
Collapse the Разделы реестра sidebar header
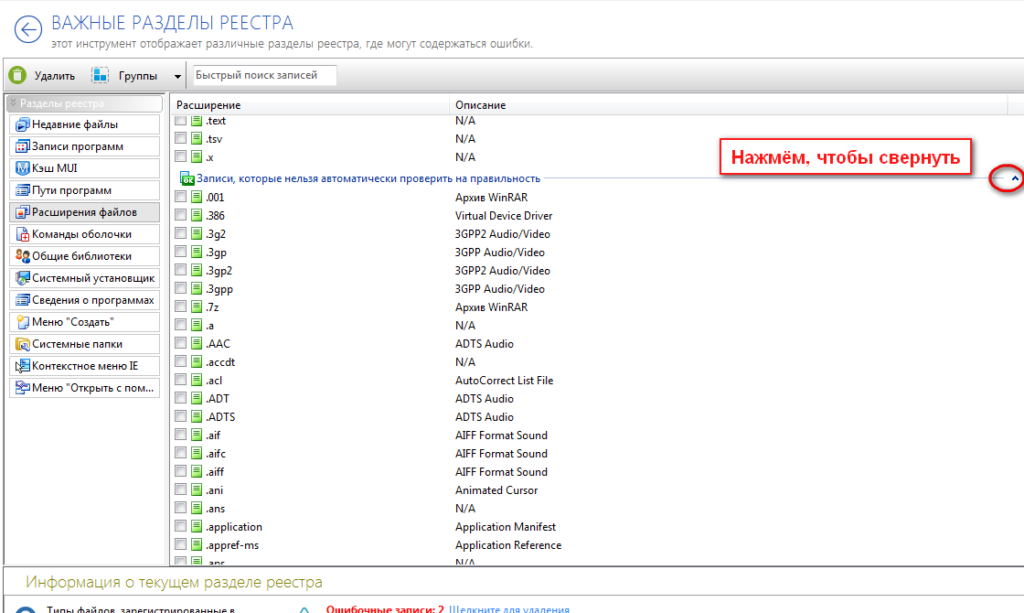point(12,104)
